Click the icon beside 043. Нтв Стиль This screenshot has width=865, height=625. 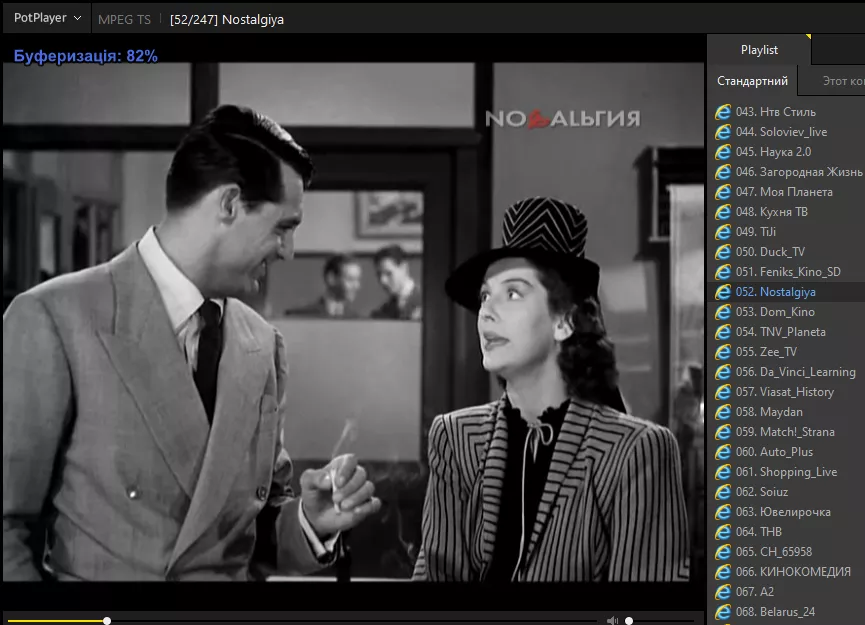coord(723,112)
